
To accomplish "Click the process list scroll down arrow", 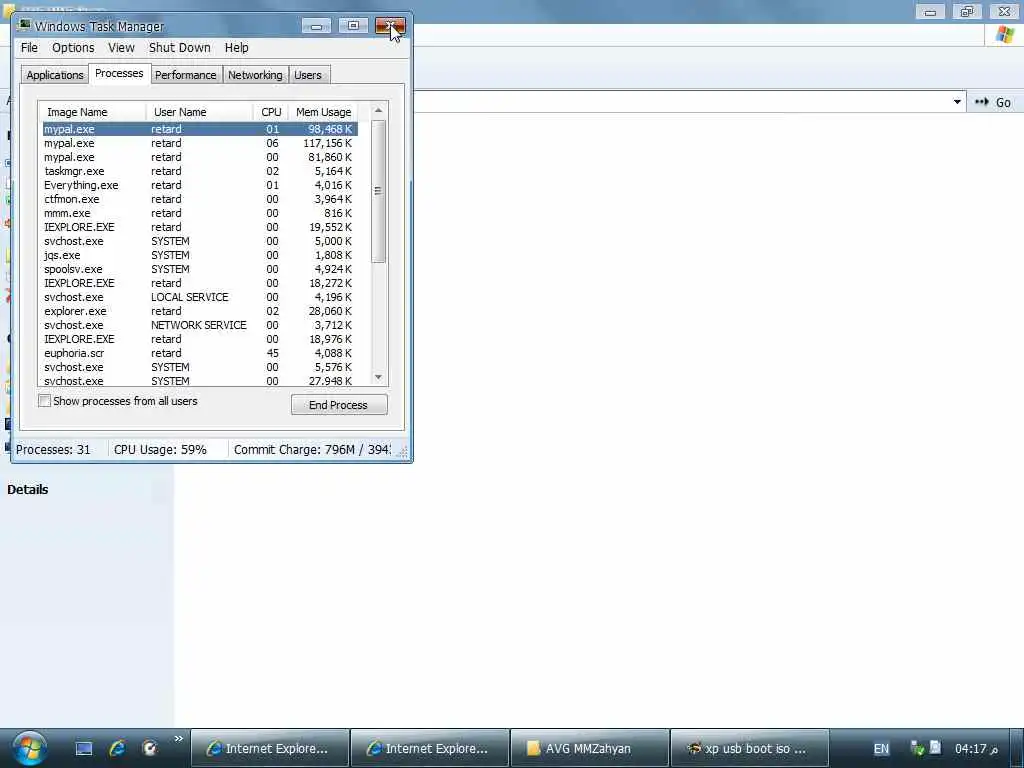I will 378,377.
